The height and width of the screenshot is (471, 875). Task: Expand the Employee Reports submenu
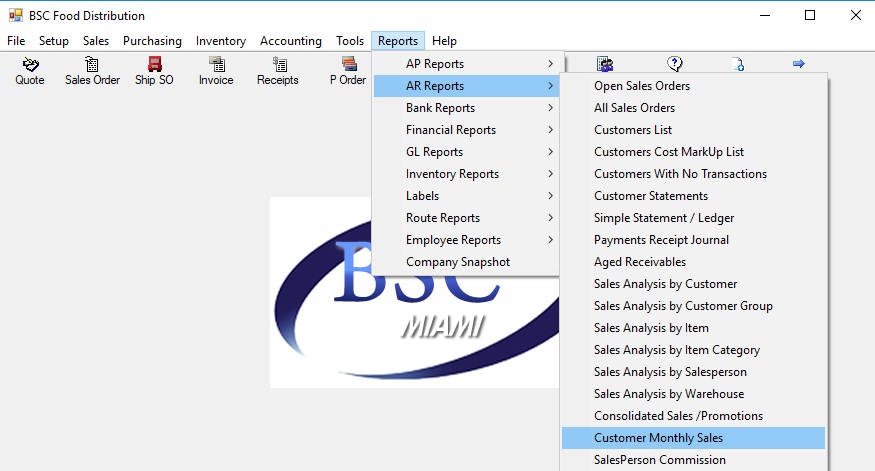click(x=466, y=240)
